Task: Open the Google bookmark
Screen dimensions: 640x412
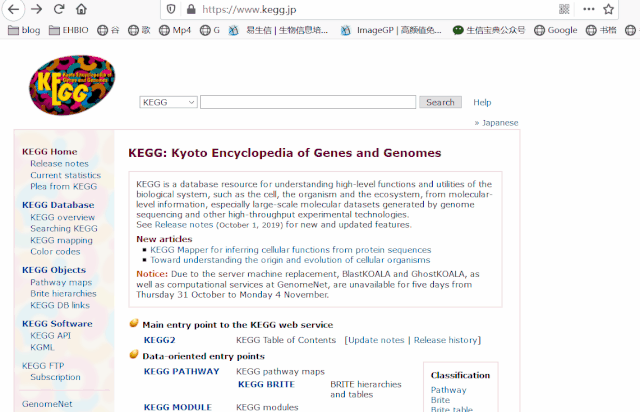Action: click(556, 30)
